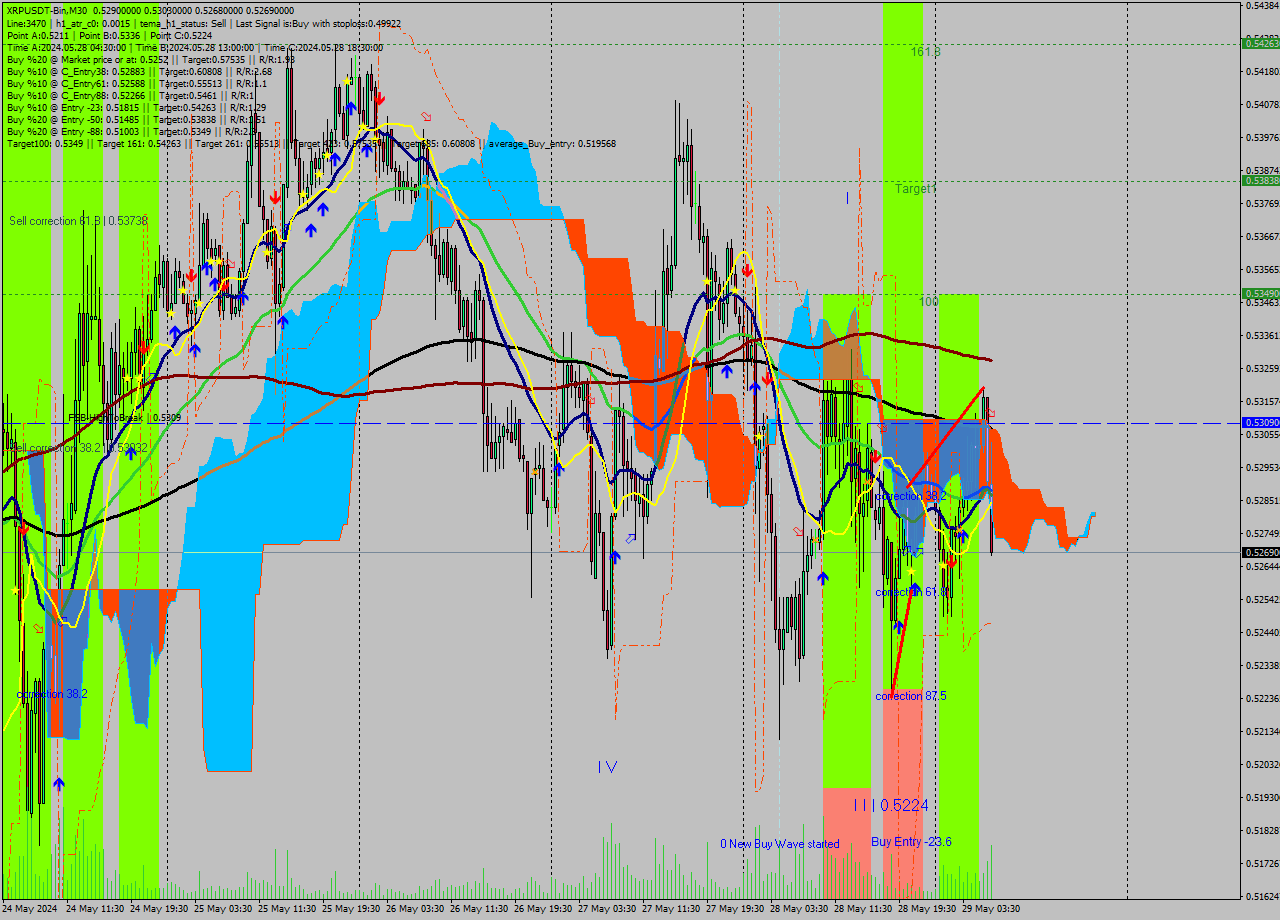Select 'Sell correction 61.8 | 0.53738' label
Viewport: 1280px width, 920px height.
[x=78, y=220]
